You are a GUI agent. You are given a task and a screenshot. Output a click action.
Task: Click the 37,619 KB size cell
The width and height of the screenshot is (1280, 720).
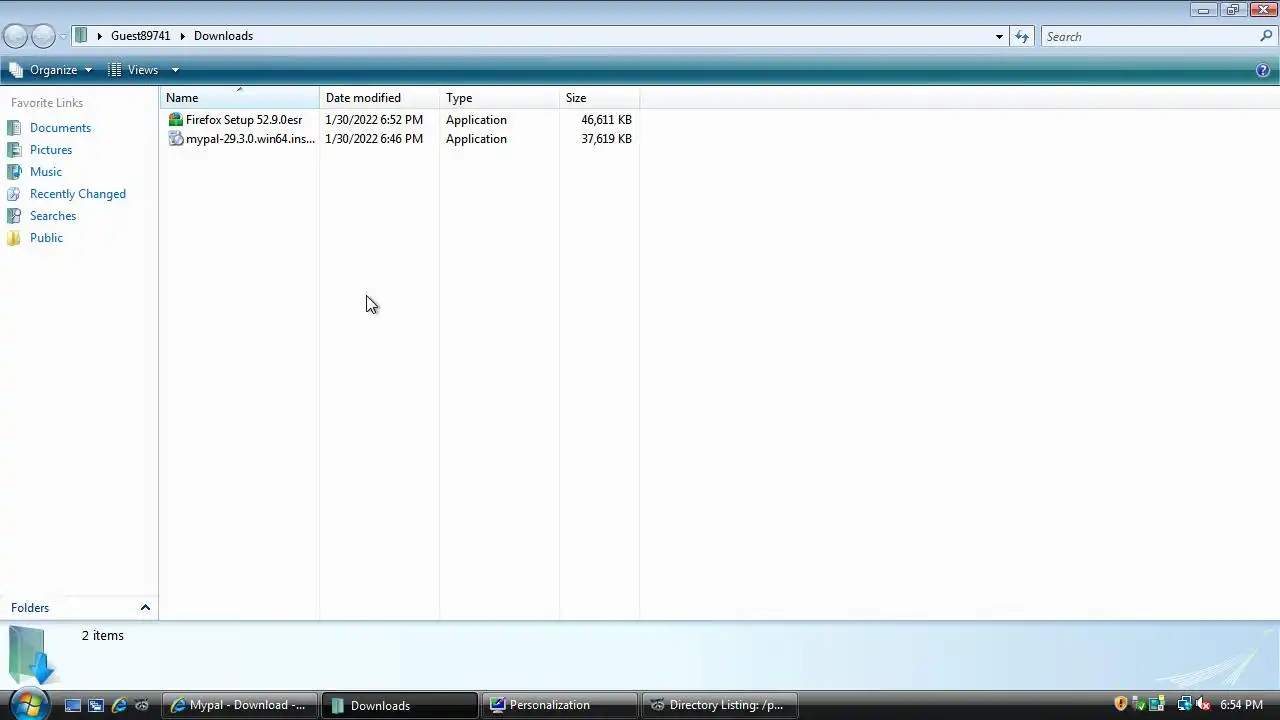point(606,139)
